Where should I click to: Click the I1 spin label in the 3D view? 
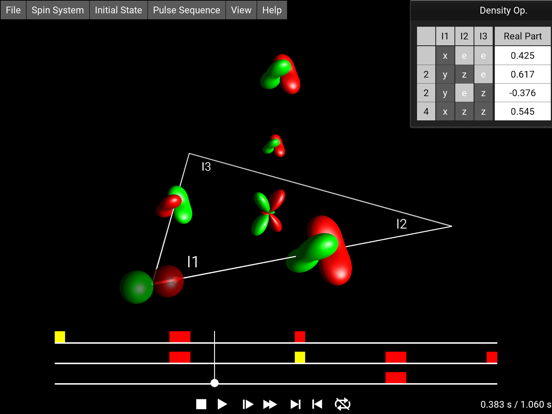click(192, 262)
